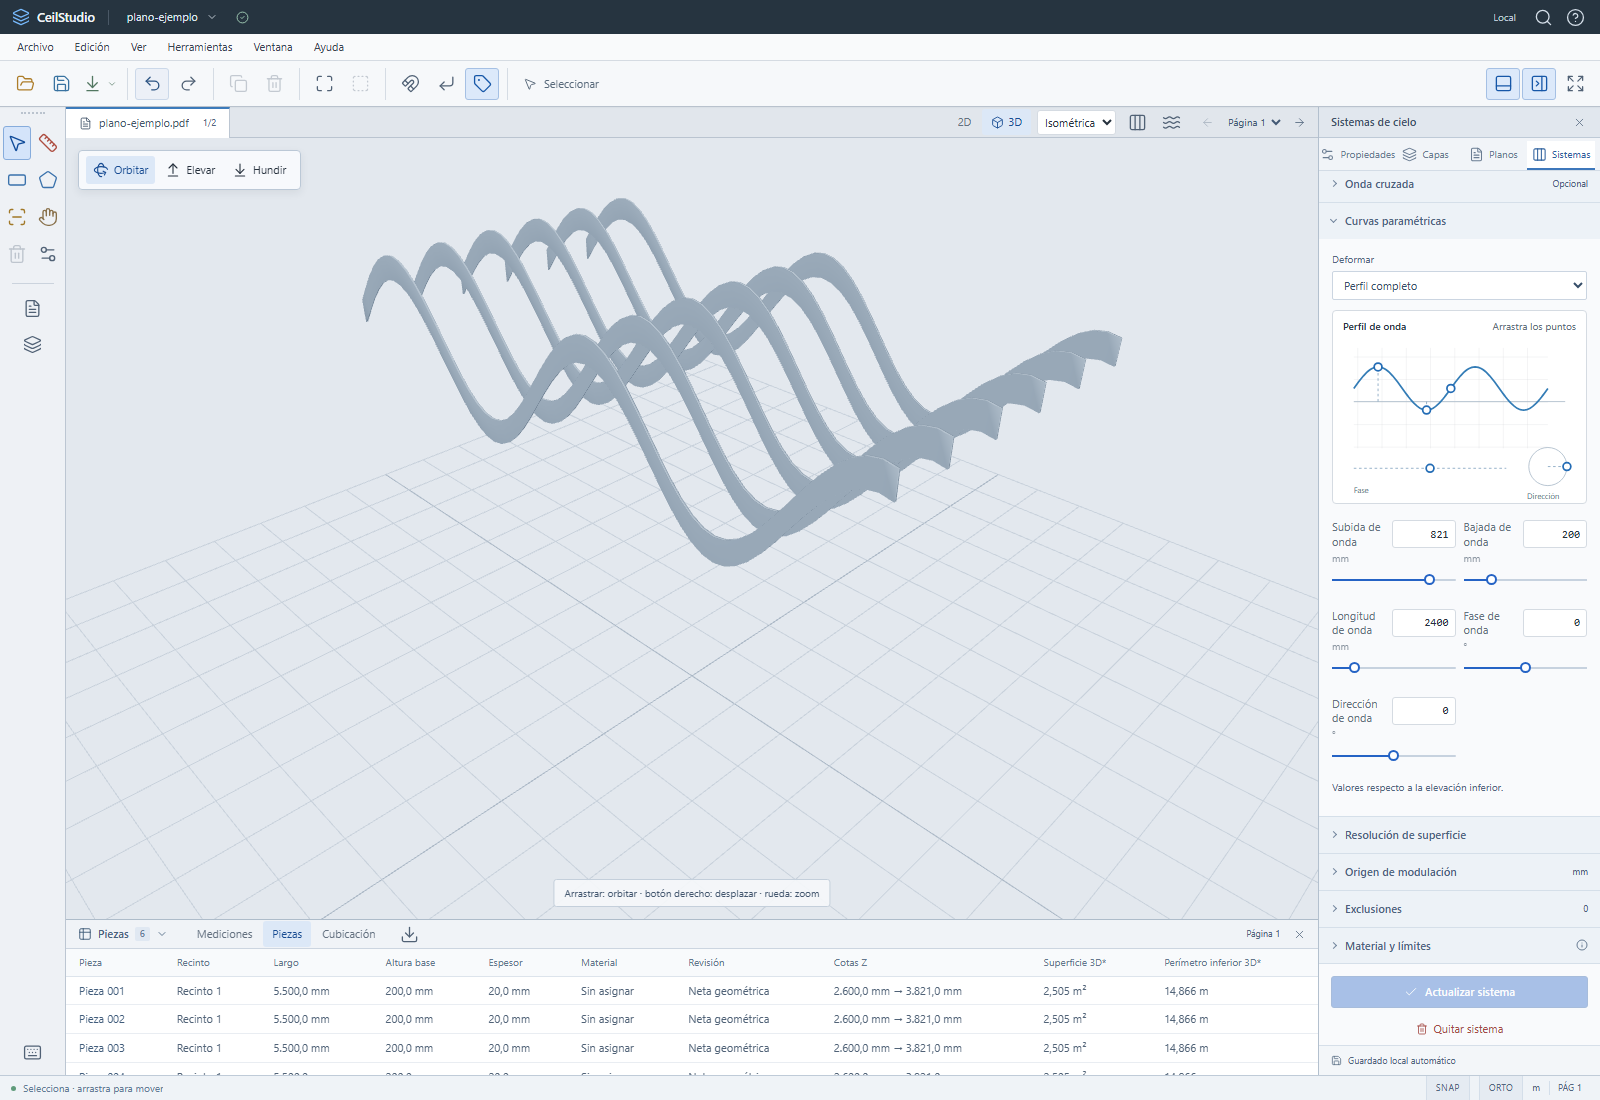Toggle the bottom panel visibility
1600x1100 pixels.
(x=1503, y=84)
